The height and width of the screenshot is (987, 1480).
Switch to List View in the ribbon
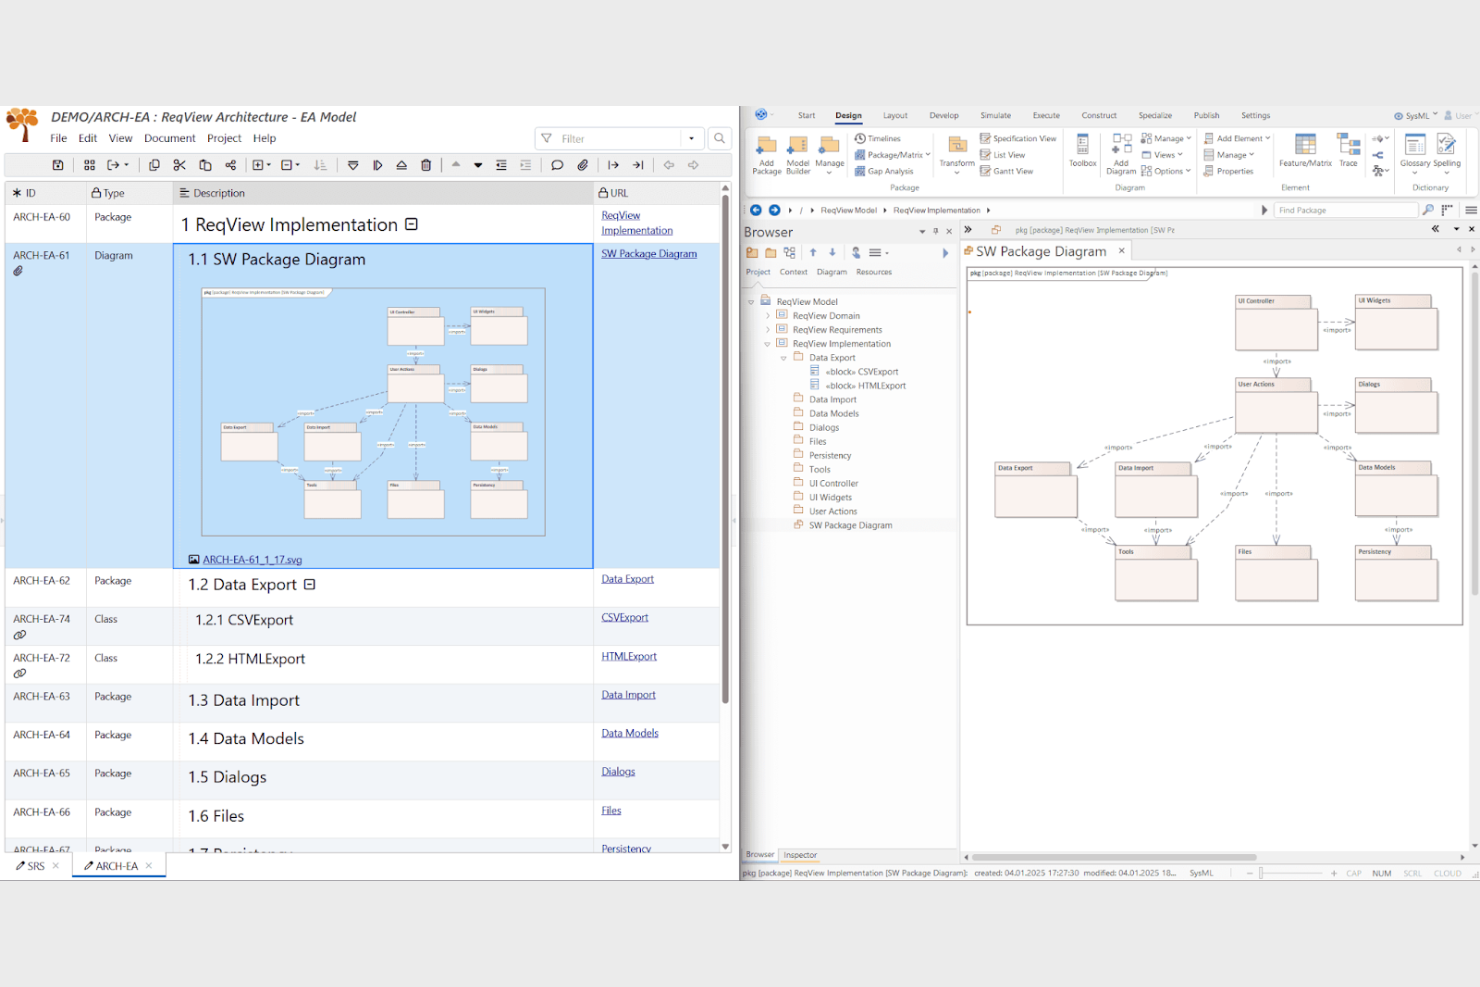click(x=1002, y=155)
